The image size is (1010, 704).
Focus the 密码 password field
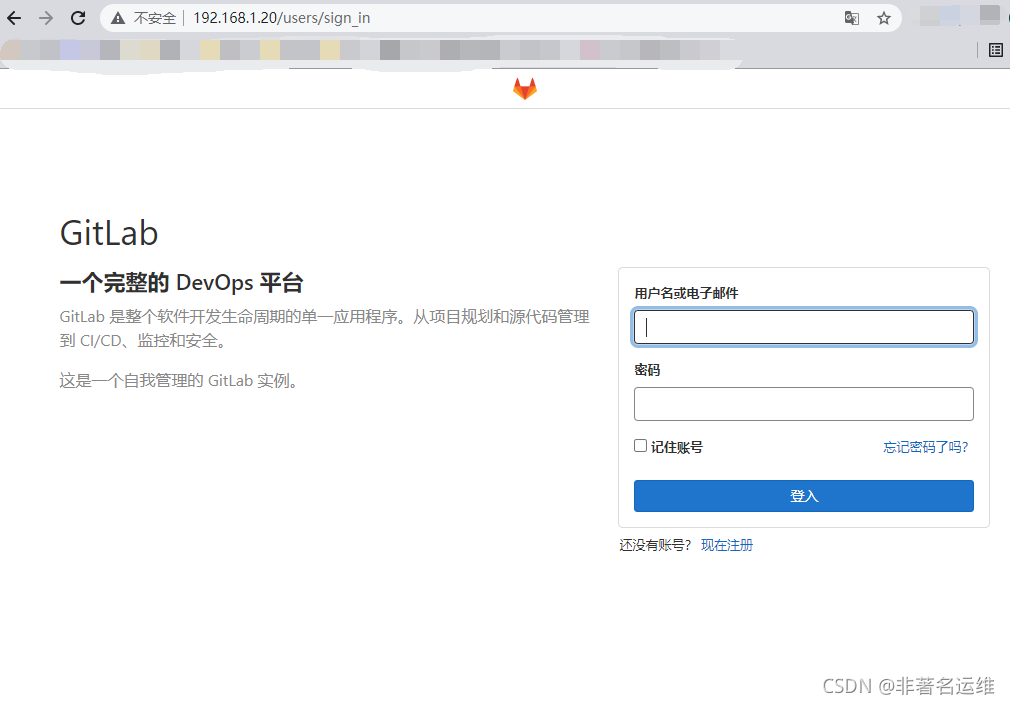(804, 404)
